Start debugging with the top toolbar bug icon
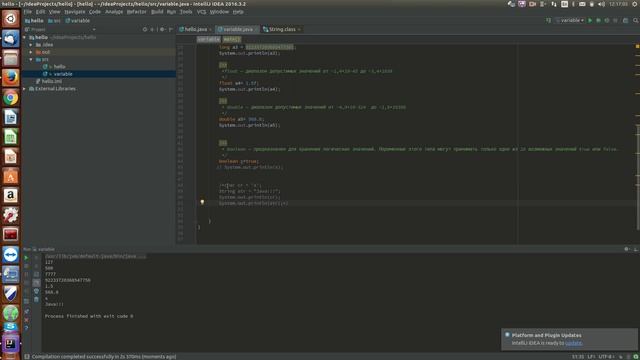The height and width of the screenshot is (360, 640). [598, 20]
